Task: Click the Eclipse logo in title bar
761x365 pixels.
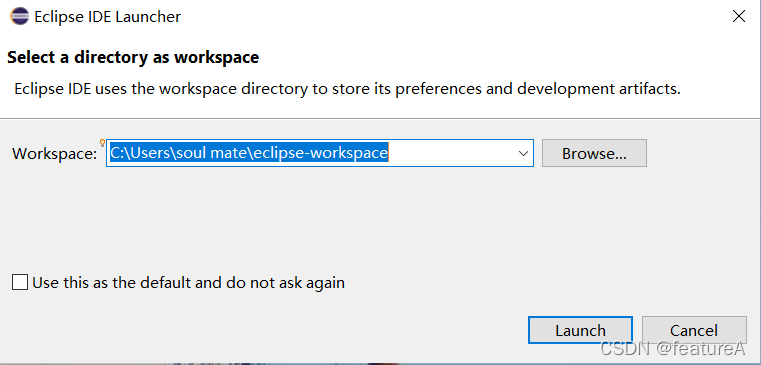Action: click(x=19, y=17)
